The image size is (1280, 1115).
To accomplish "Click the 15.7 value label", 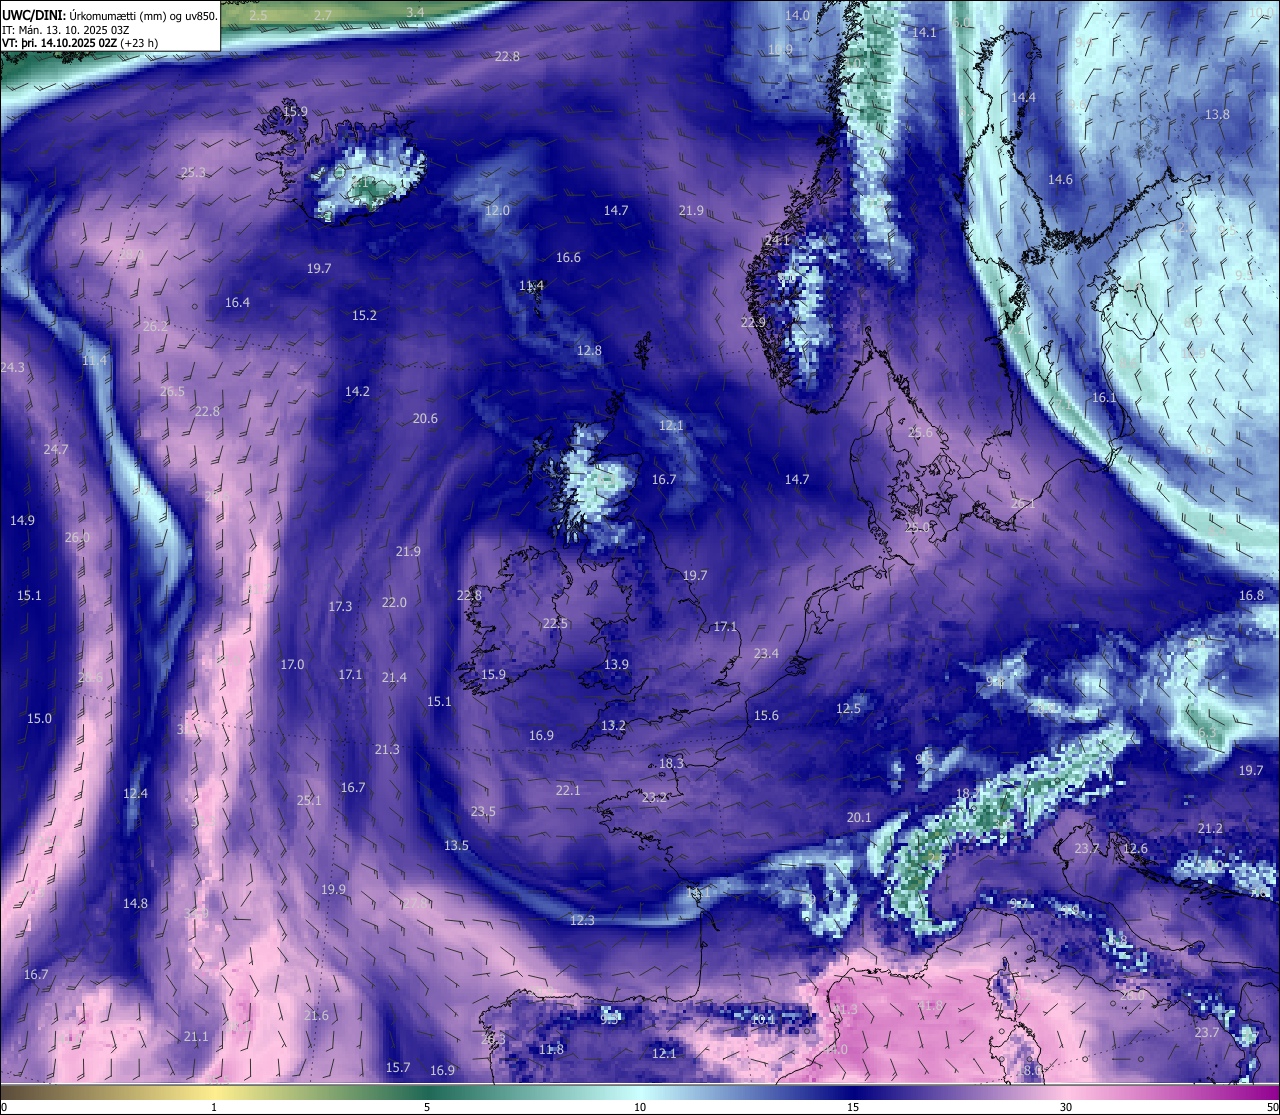I will (398, 1067).
